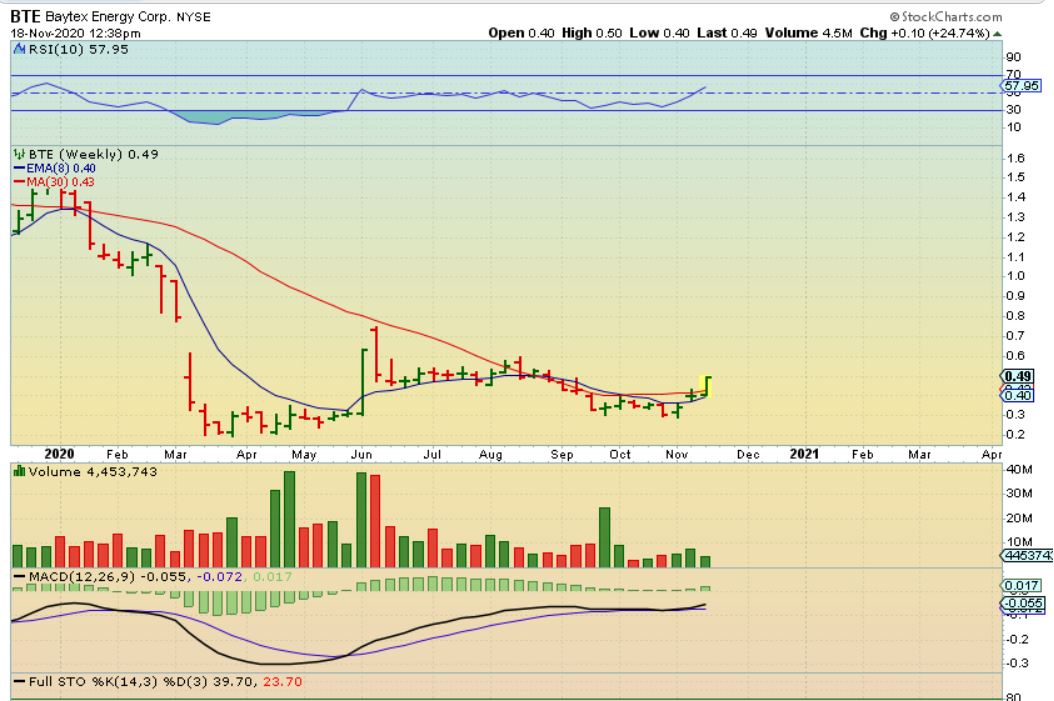The image size is (1054, 701).
Task: Click the BTE (Weekly) 0.49 legend label
Action: (93, 154)
